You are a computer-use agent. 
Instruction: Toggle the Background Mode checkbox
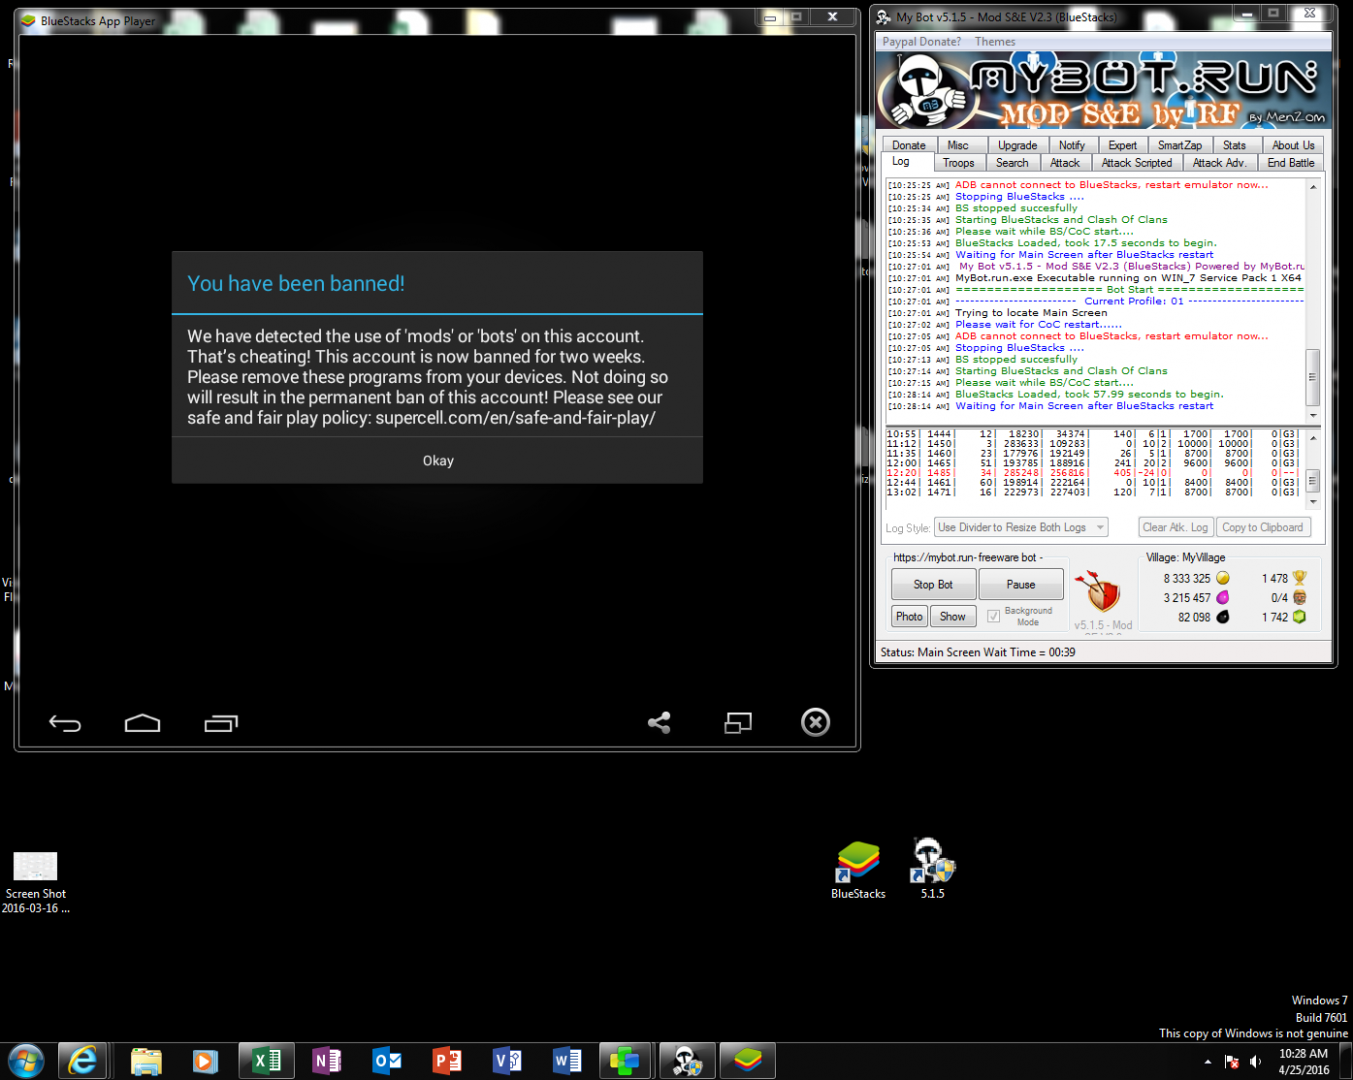[993, 616]
